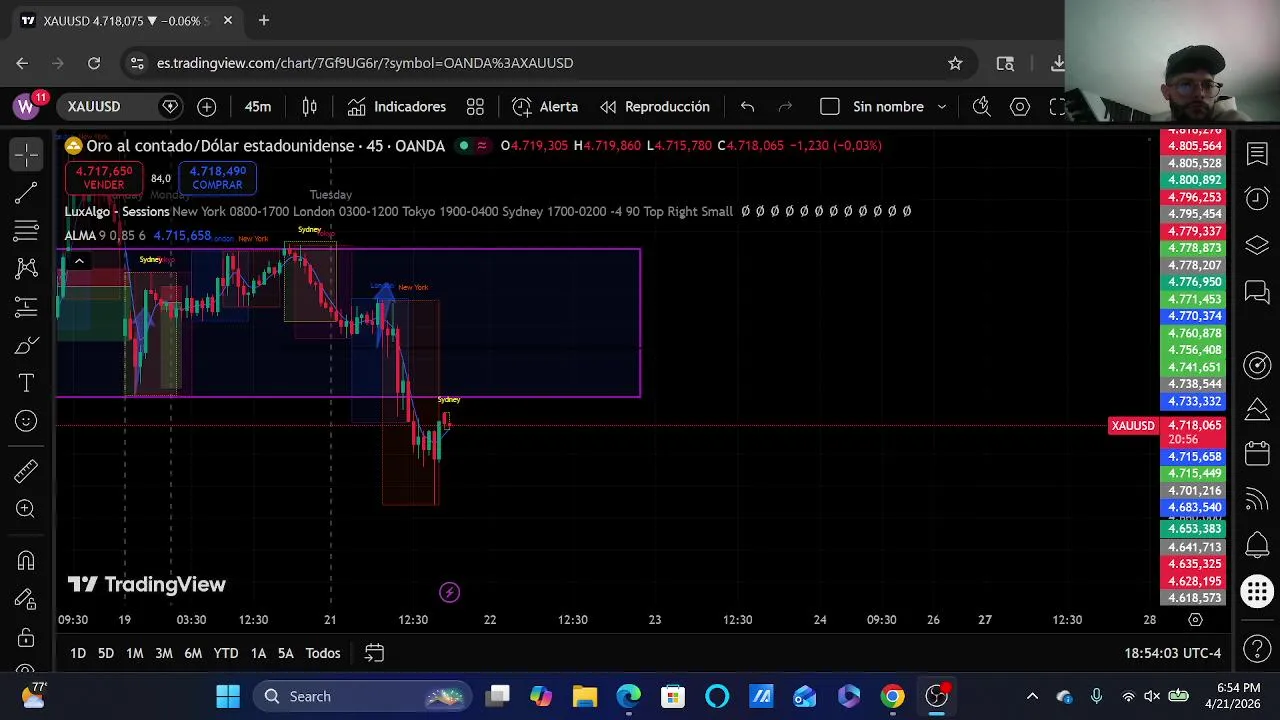Viewport: 1280px width, 720px height.
Task: Select the Todos date range
Action: pyautogui.click(x=323, y=653)
